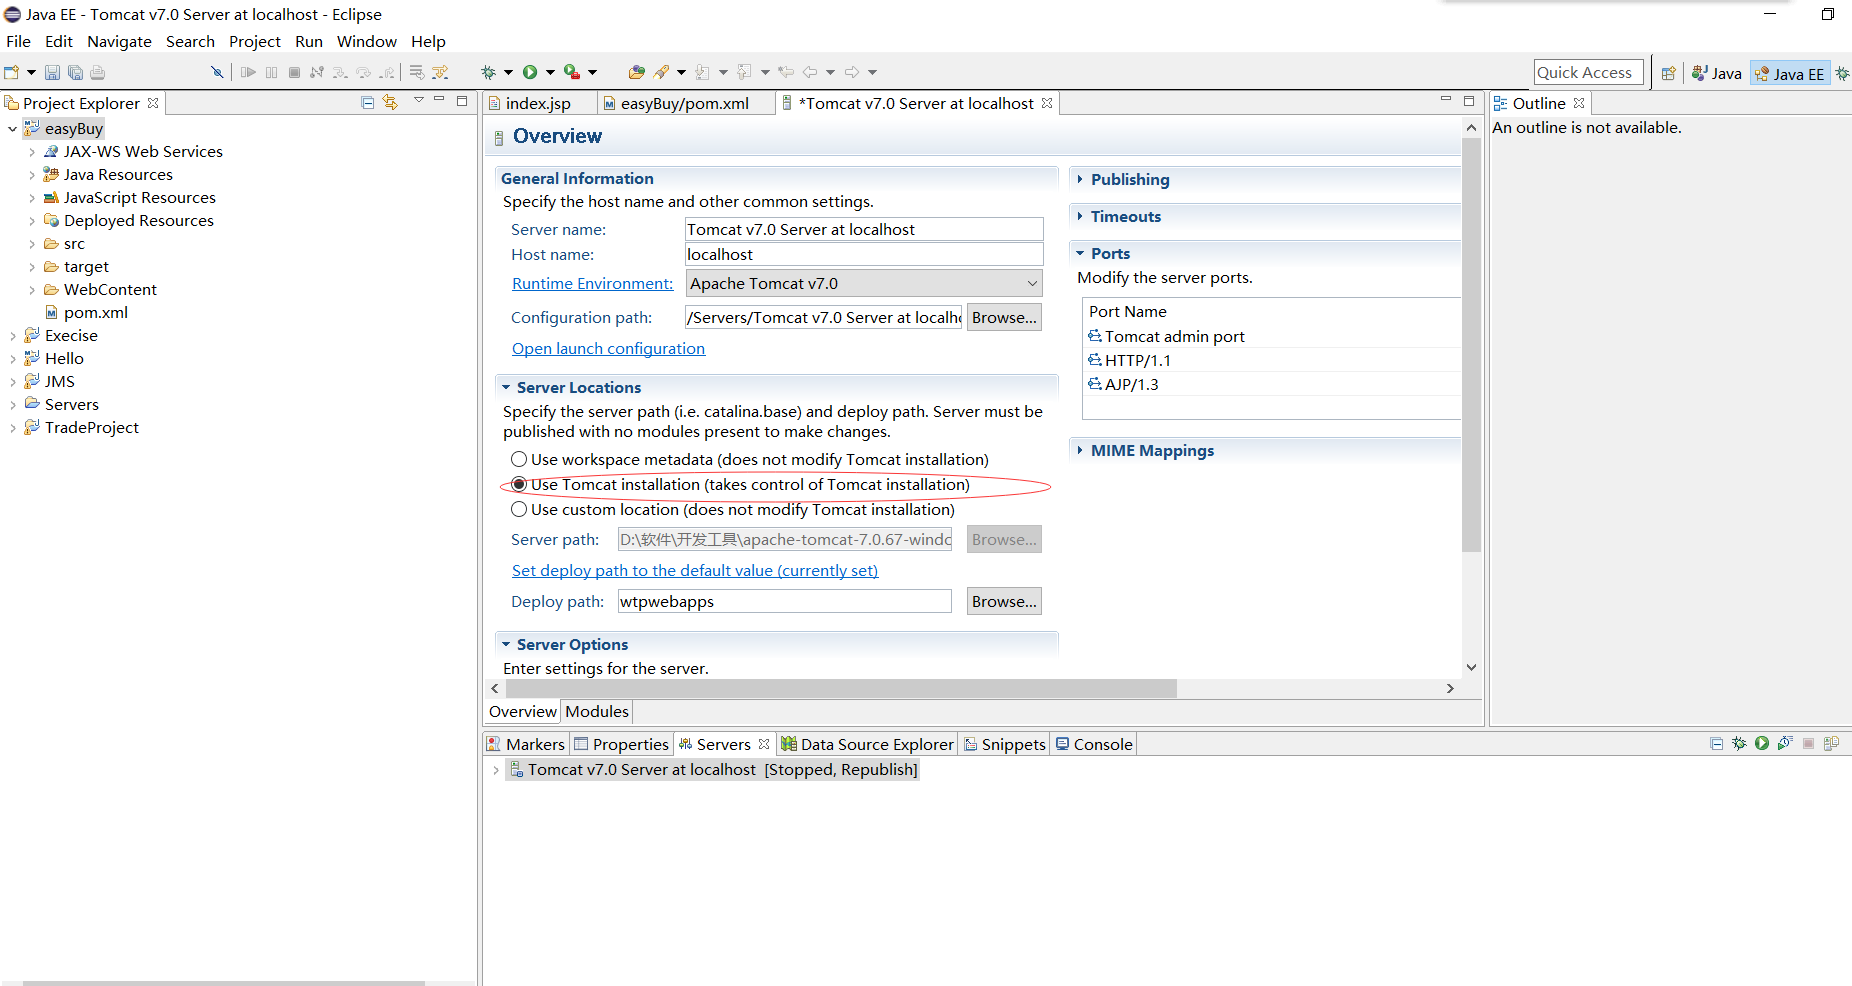
Task: Click Open launch configuration link
Action: [x=608, y=348]
